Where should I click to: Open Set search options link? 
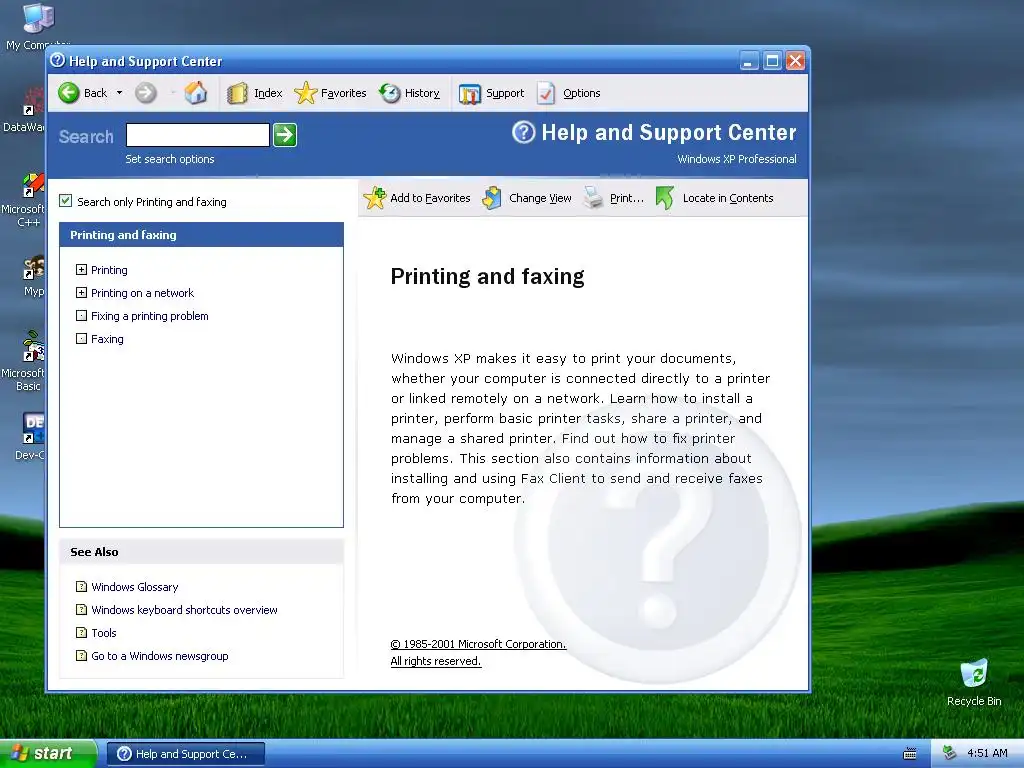point(170,159)
